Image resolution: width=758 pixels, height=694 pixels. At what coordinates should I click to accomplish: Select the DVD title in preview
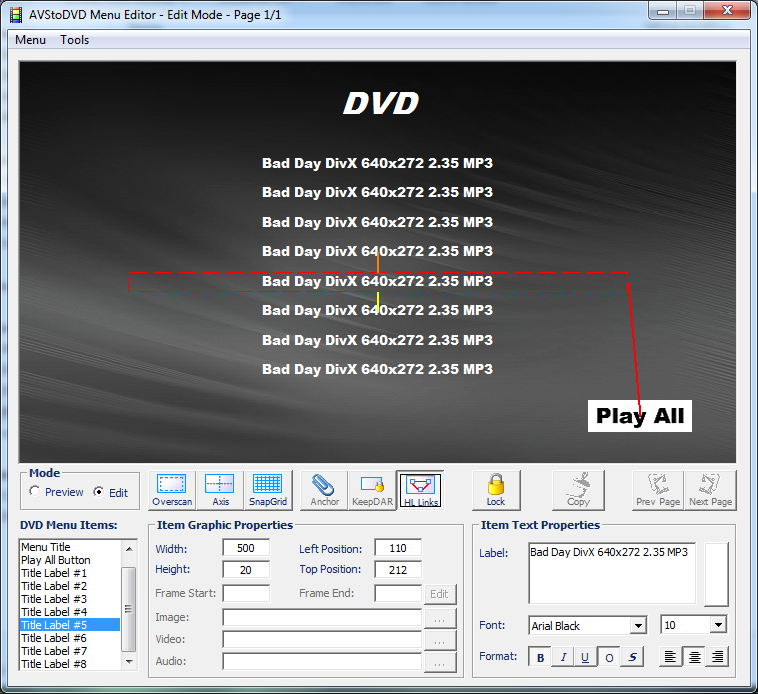(381, 103)
